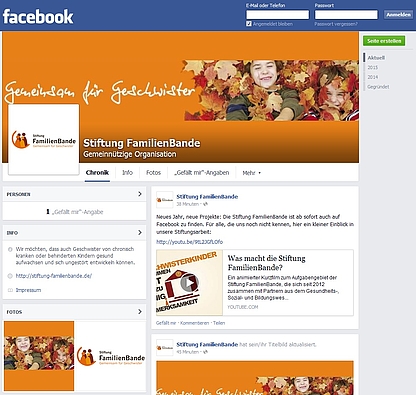Play the YouTube video preview
This screenshot has width=416, height=395.
189,283
